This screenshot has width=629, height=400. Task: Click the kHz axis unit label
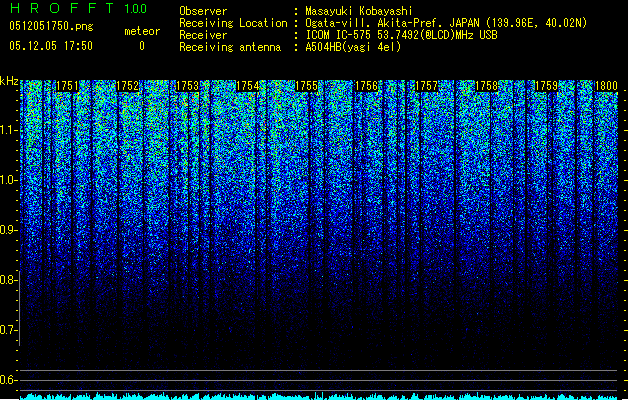click(9, 81)
